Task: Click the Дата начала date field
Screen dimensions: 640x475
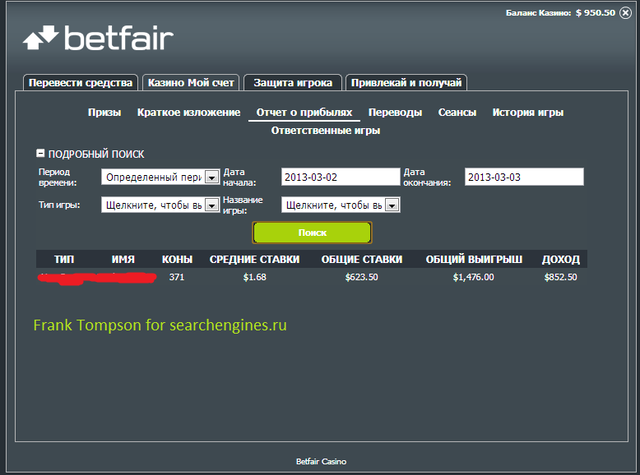Action: point(340,177)
